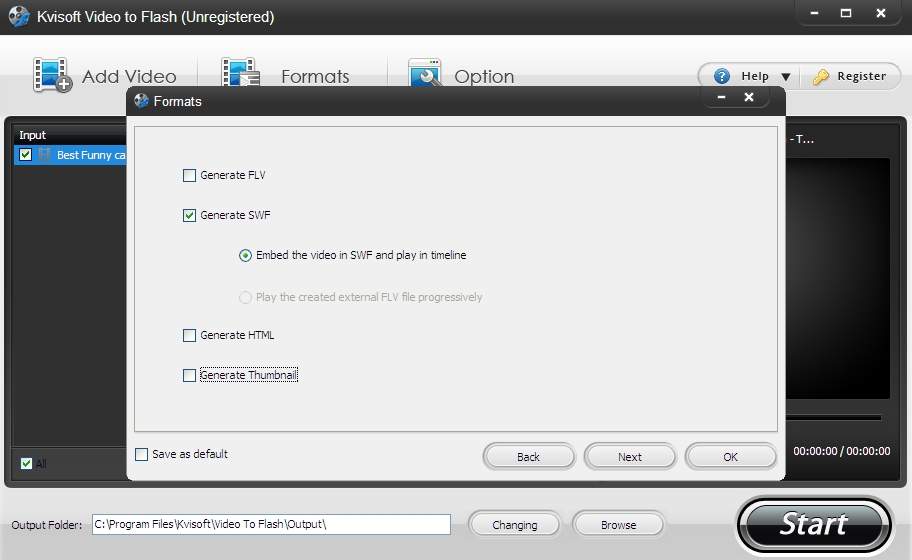Image resolution: width=912 pixels, height=560 pixels.
Task: Close the Formats dialog window
Action: coord(749,97)
